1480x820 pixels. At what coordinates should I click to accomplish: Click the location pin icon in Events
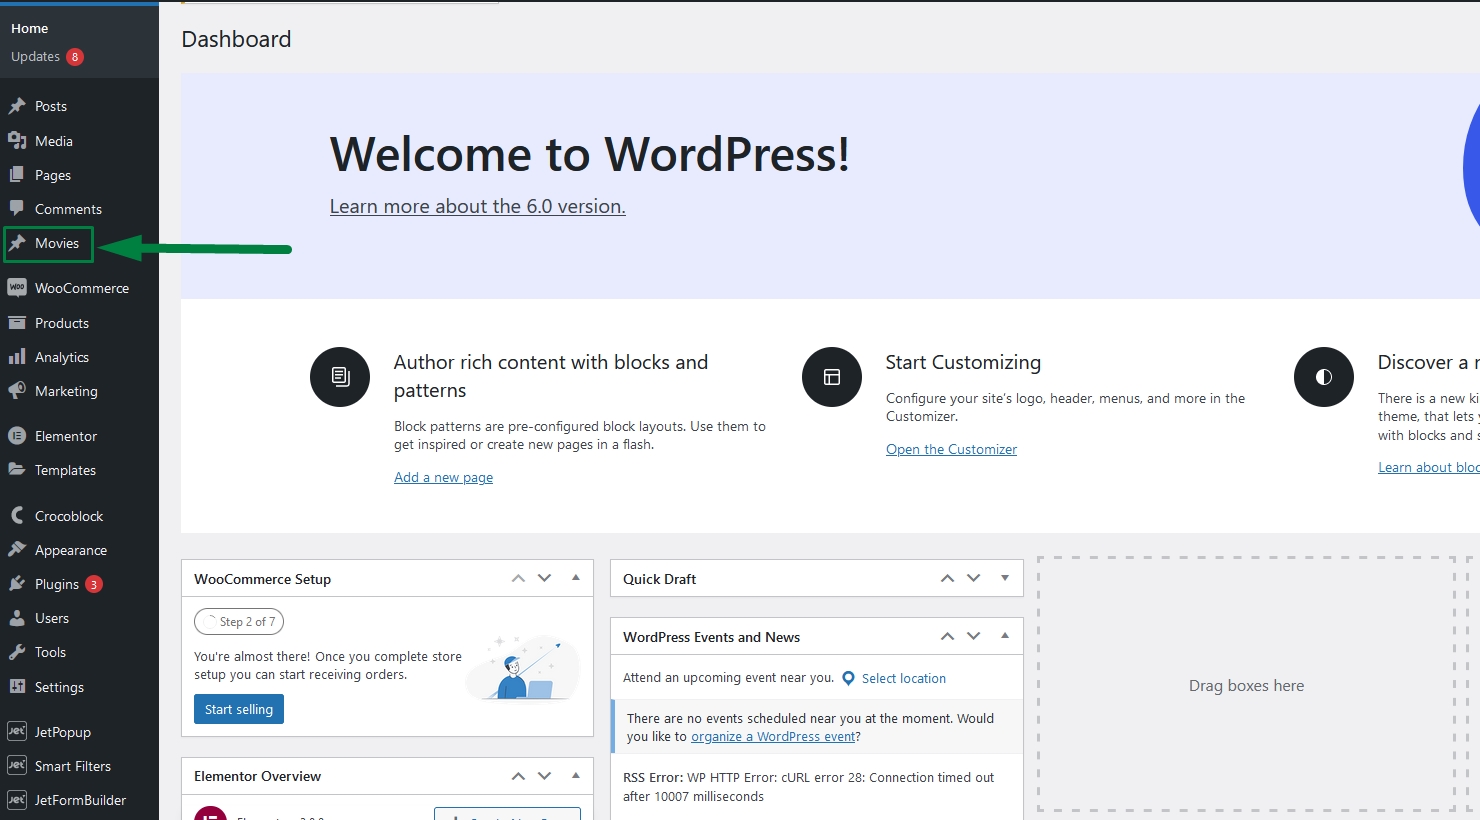[849, 678]
